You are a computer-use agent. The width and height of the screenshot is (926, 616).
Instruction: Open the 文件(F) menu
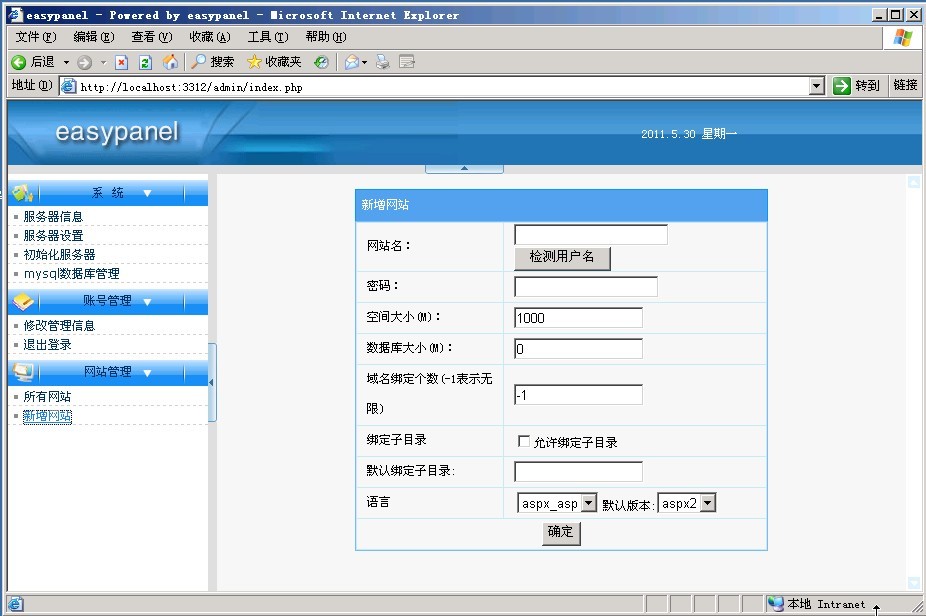pos(35,37)
